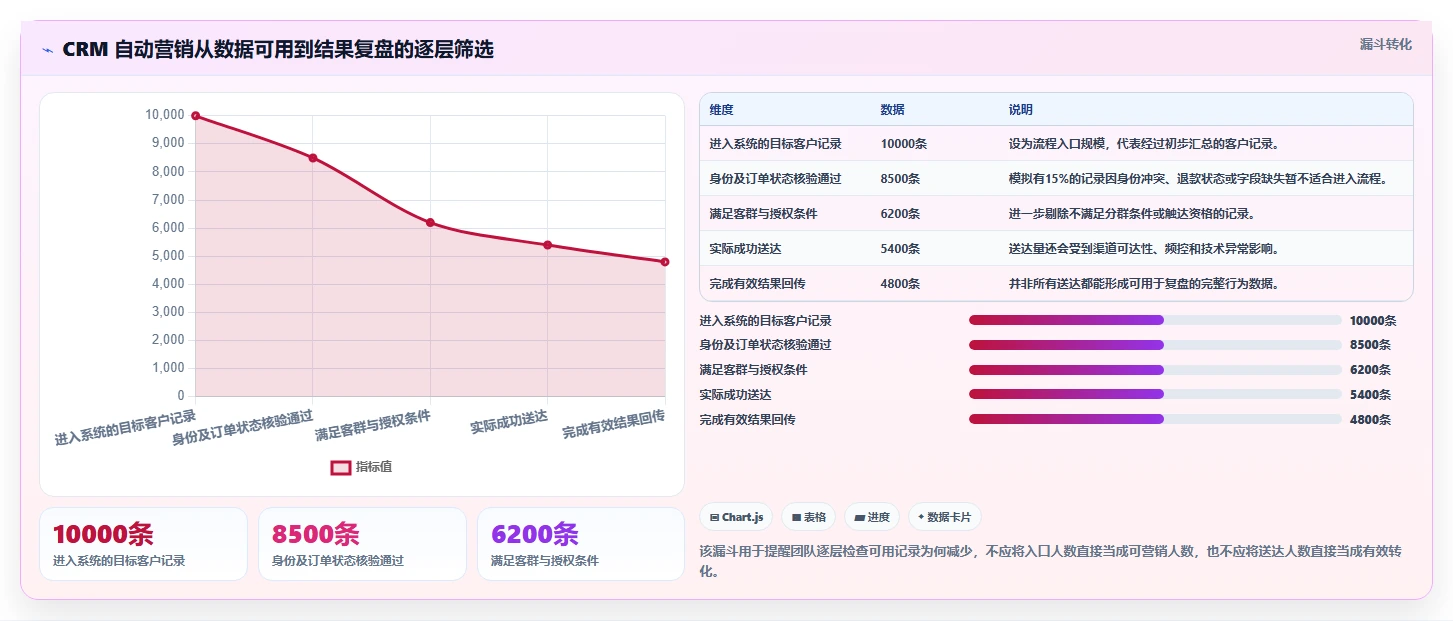Click the 8500条 progress bar
1453x621 pixels.
(1155, 345)
